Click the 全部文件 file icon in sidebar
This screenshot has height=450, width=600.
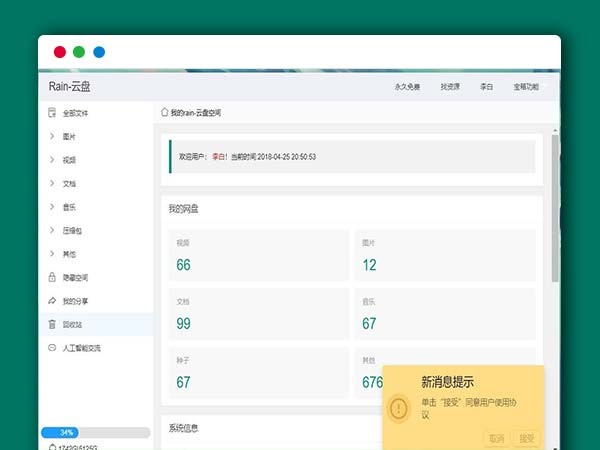coord(52,113)
